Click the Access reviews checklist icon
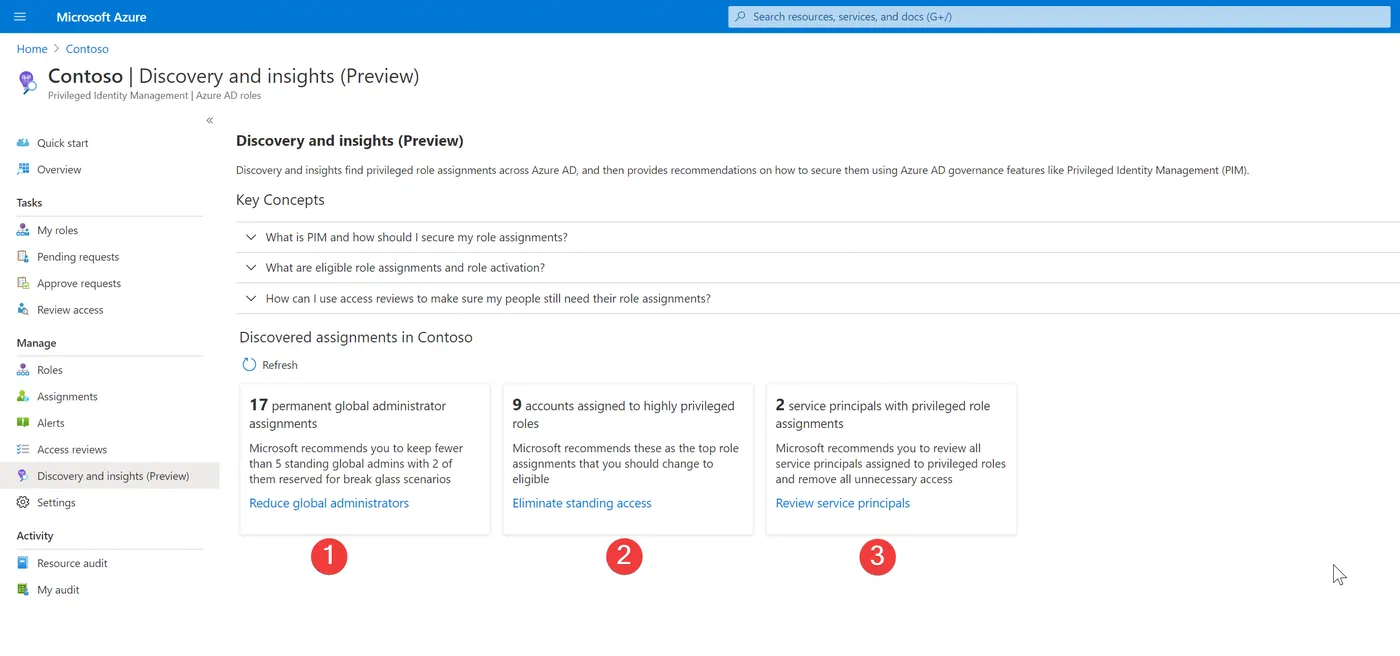Image resolution: width=1400 pixels, height=656 pixels. pos(23,450)
